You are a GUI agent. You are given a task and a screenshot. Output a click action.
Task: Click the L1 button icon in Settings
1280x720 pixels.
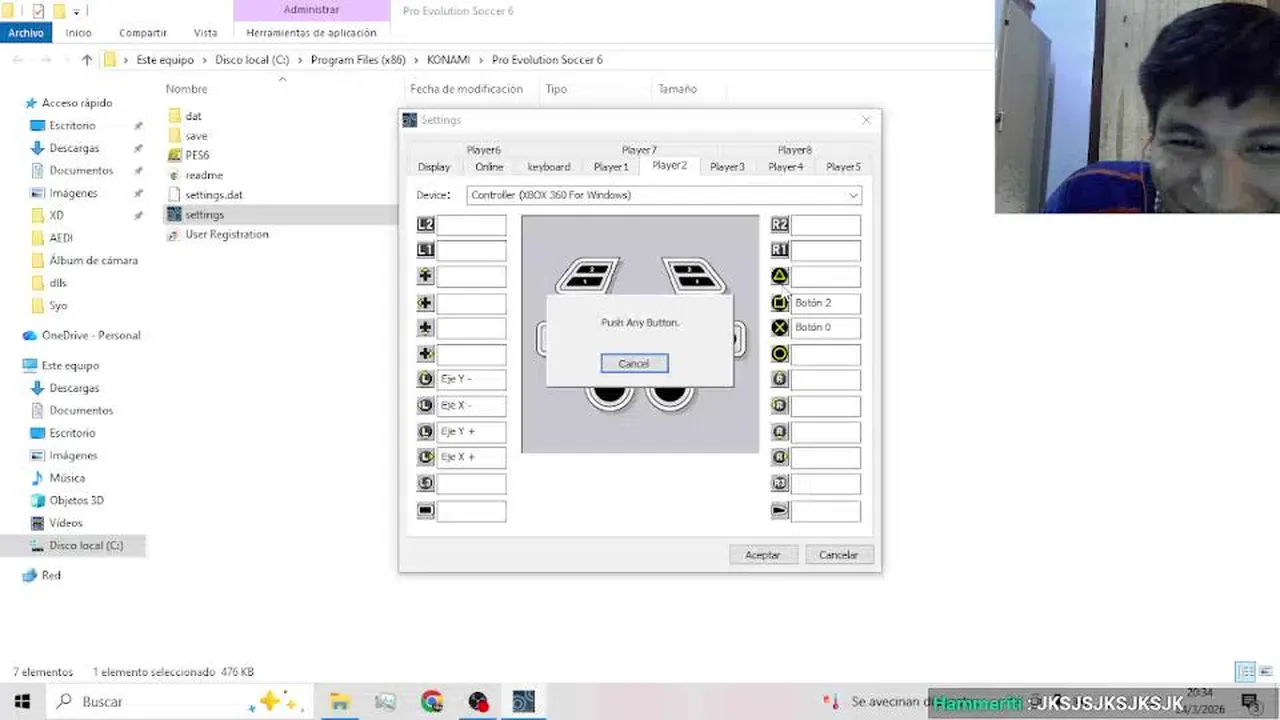click(x=426, y=250)
